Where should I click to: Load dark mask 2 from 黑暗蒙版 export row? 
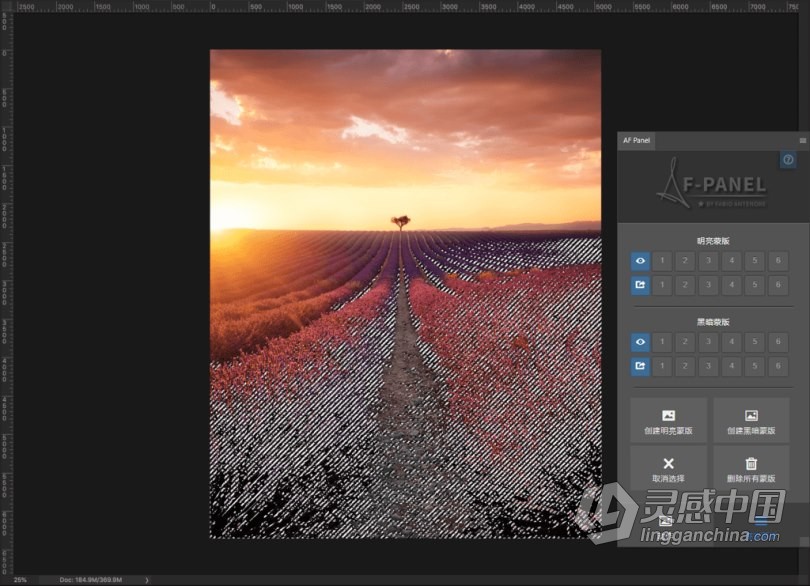(686, 366)
